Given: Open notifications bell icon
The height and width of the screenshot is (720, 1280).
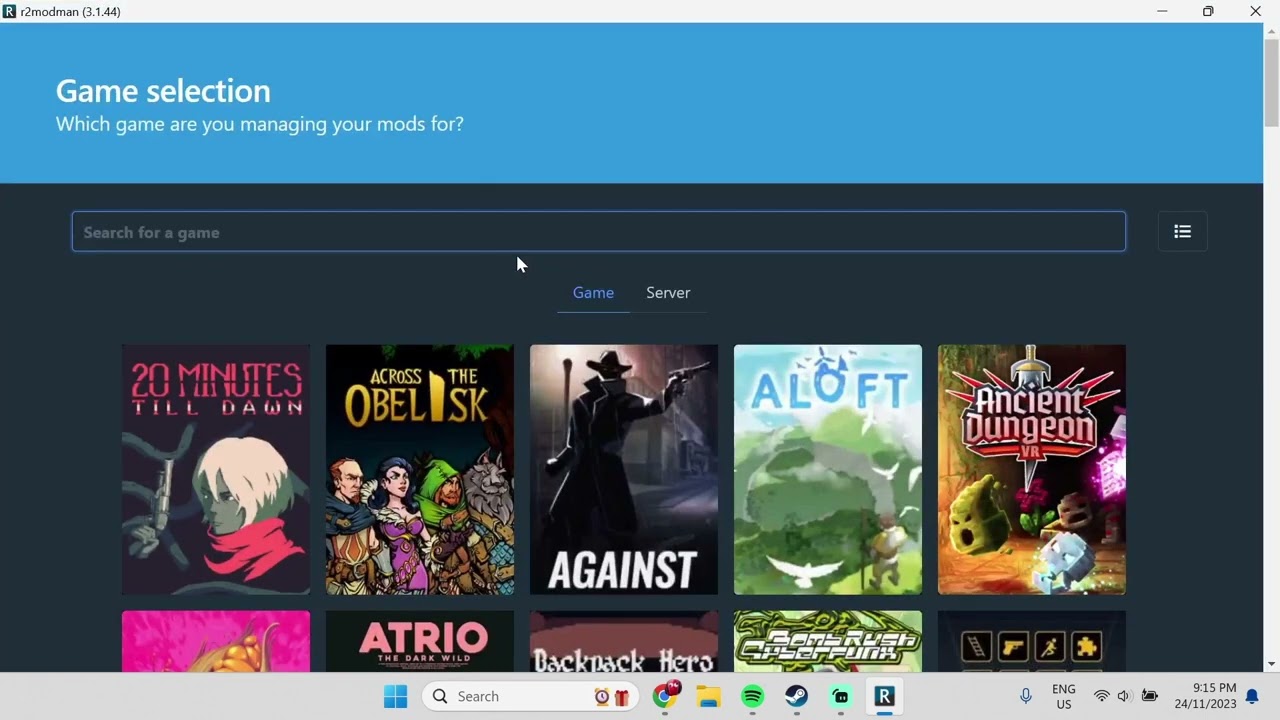Looking at the screenshot, I should [1252, 697].
